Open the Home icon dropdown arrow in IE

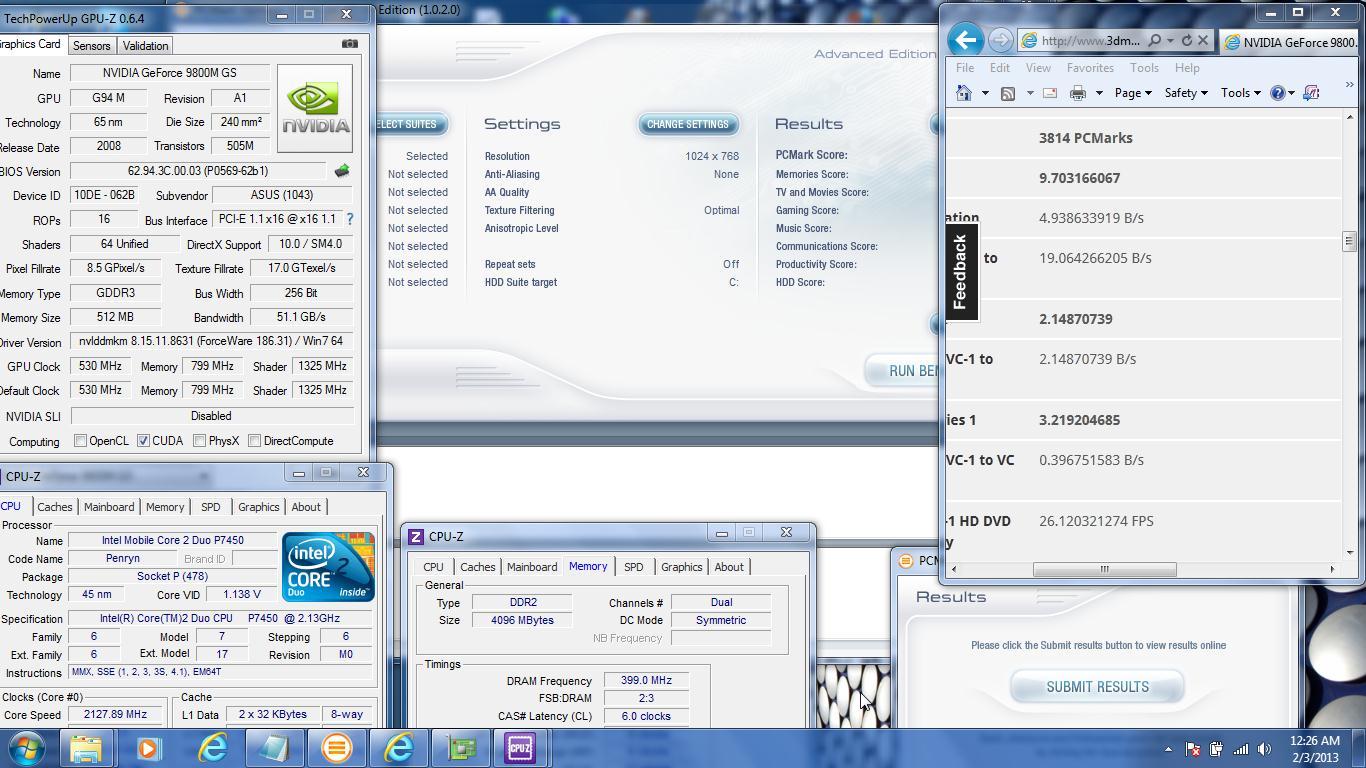coord(985,94)
